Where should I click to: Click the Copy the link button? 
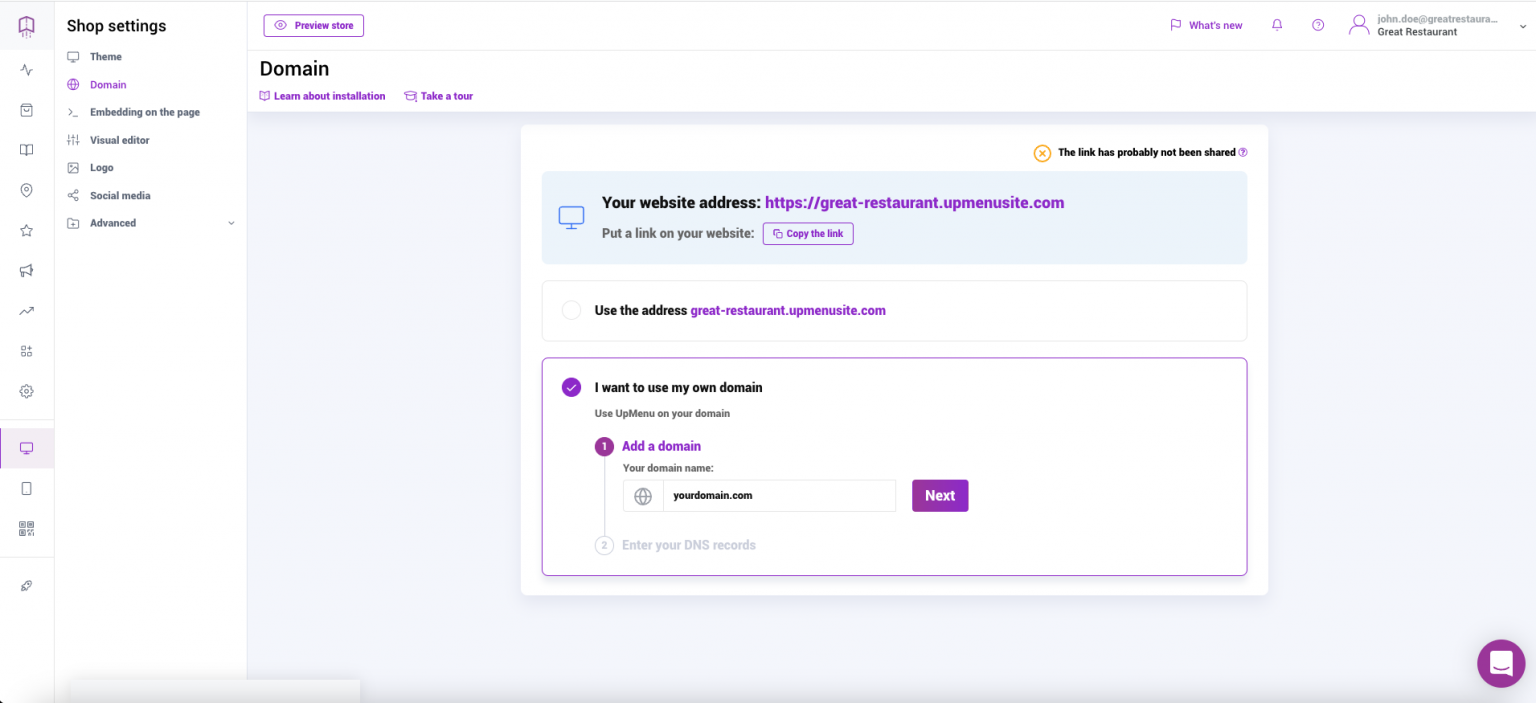(808, 234)
